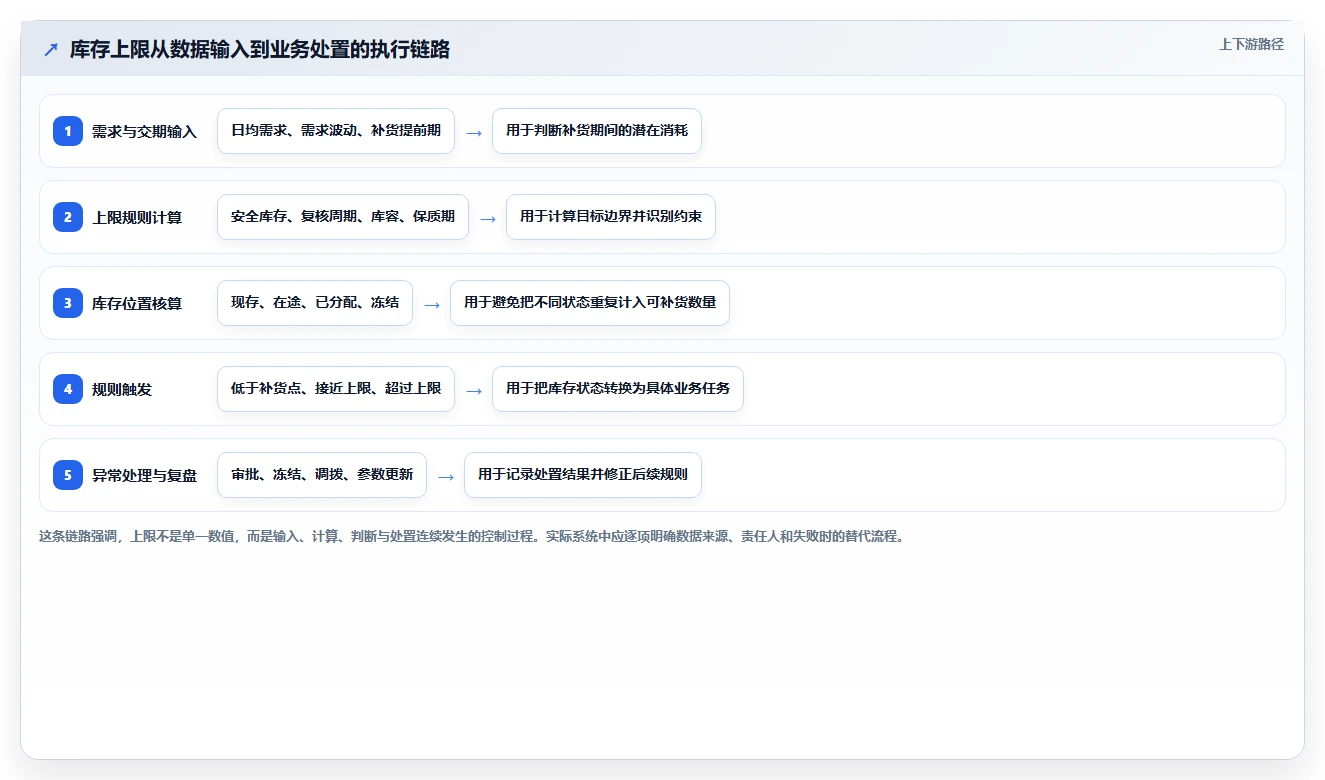The width and height of the screenshot is (1325, 780).
Task: Click the arrow in the 异常处理与复盘 row
Action: click(446, 476)
